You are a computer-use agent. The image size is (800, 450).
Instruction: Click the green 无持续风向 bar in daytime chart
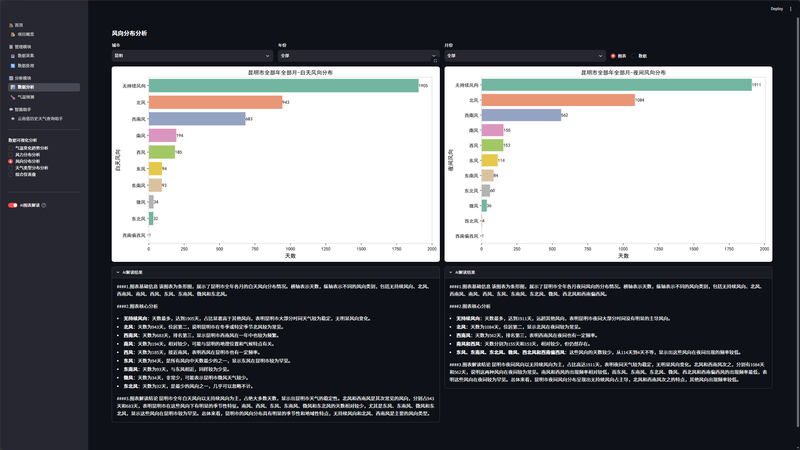pyautogui.click(x=283, y=86)
